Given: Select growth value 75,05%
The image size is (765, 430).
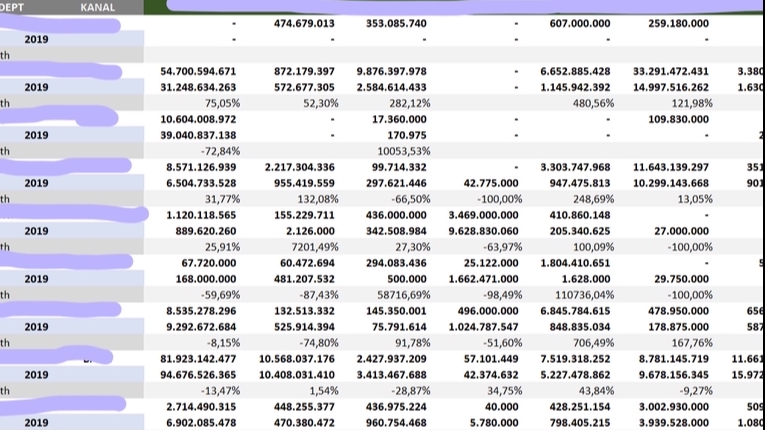Looking at the screenshot, I should point(223,103).
